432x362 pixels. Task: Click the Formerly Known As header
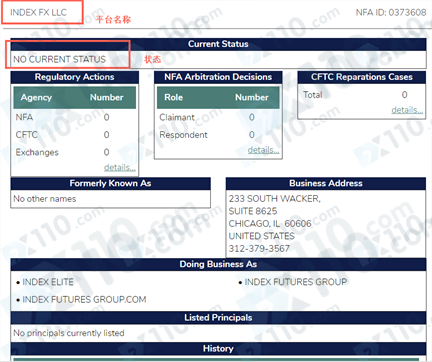pyautogui.click(x=110, y=183)
